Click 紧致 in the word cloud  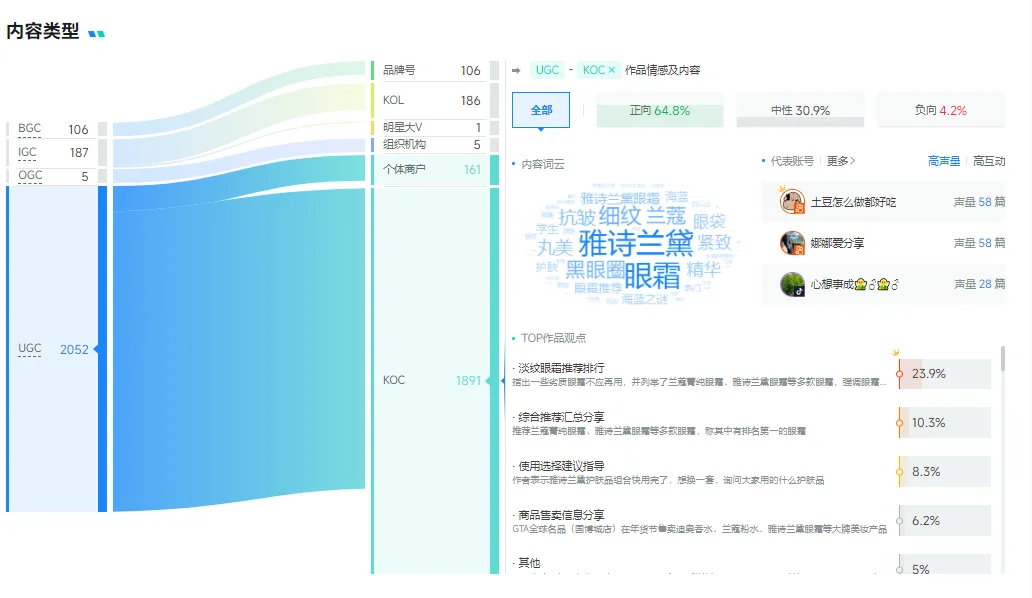715,243
